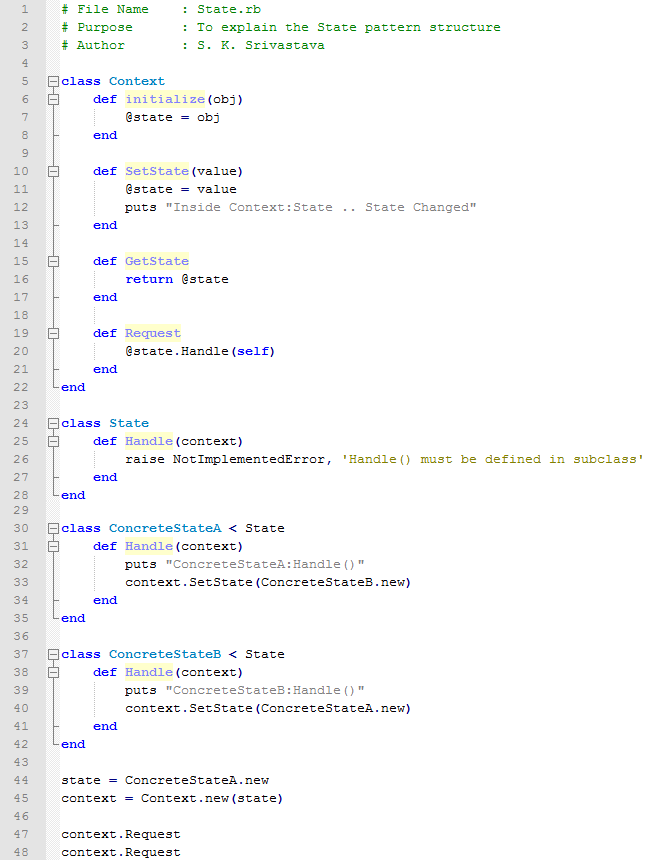Click 'context.Request' on line 48

pyautogui.click(x=121, y=852)
